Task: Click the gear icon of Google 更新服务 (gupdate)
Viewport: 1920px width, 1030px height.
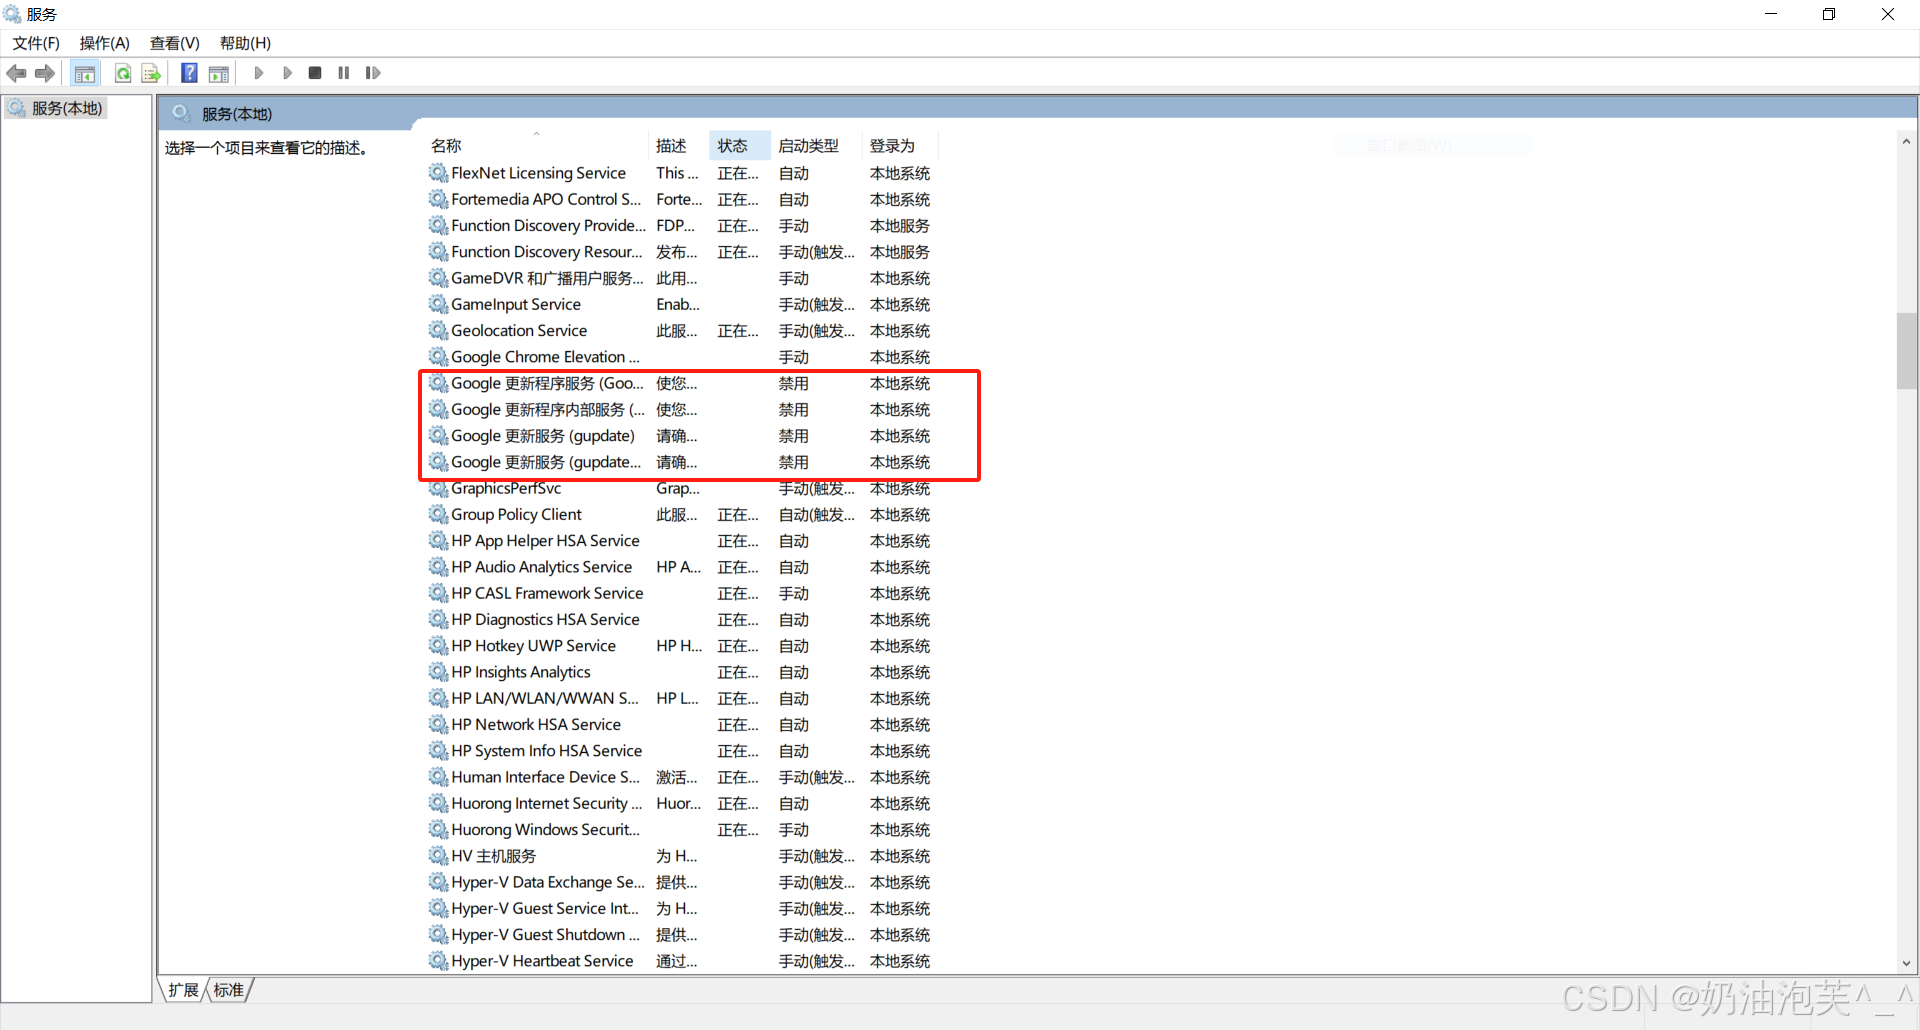Action: (438, 436)
